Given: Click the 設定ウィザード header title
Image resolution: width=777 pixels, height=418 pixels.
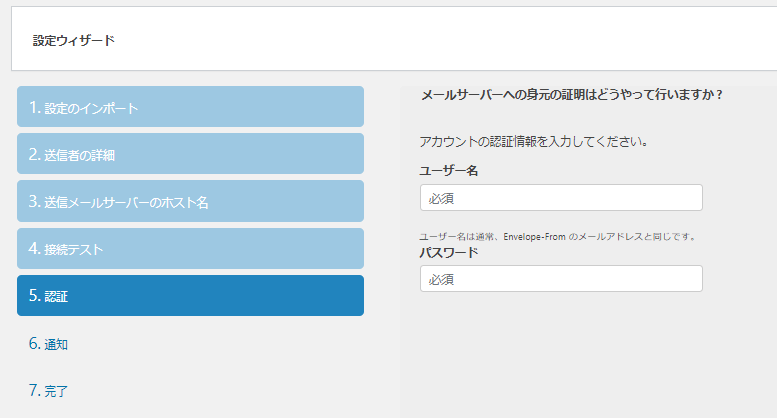Looking at the screenshot, I should click(74, 41).
